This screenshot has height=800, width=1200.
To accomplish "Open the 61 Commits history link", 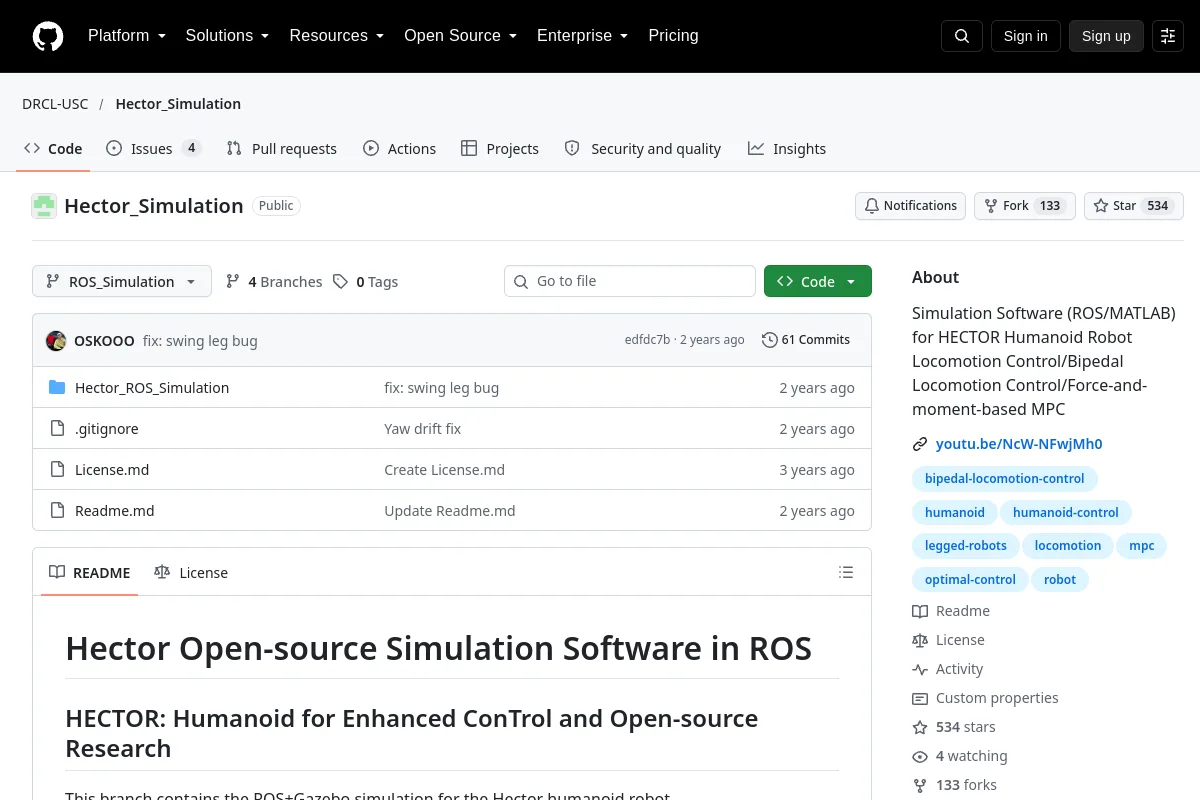I will 806,340.
